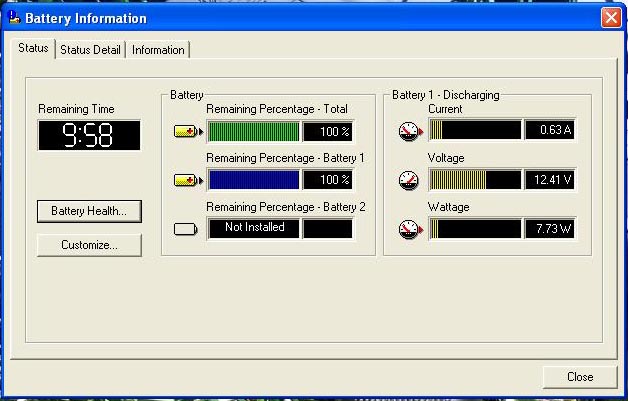Click the Not Installed Battery 2 field

pyautogui.click(x=254, y=228)
